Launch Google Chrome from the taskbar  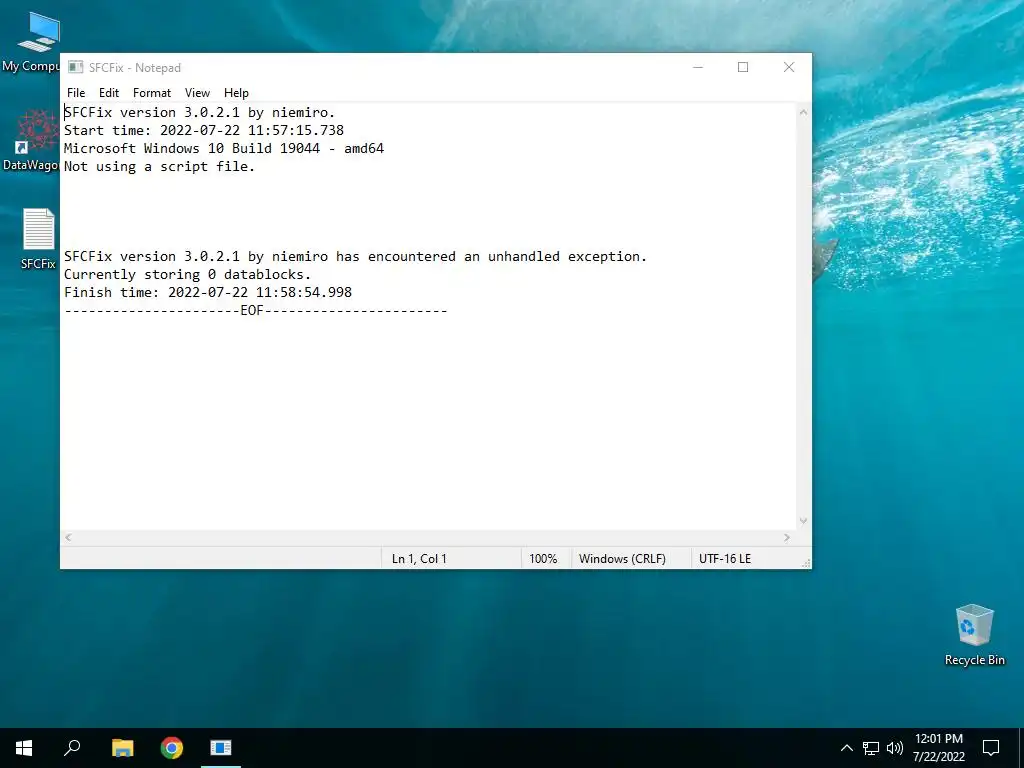tap(172, 748)
